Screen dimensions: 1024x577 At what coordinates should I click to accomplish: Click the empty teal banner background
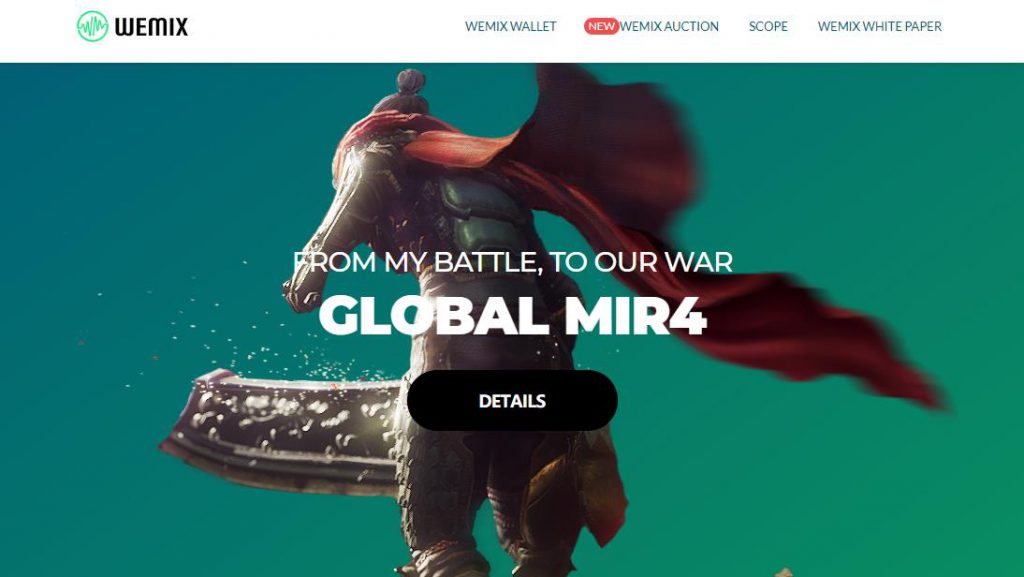(x=131, y=196)
